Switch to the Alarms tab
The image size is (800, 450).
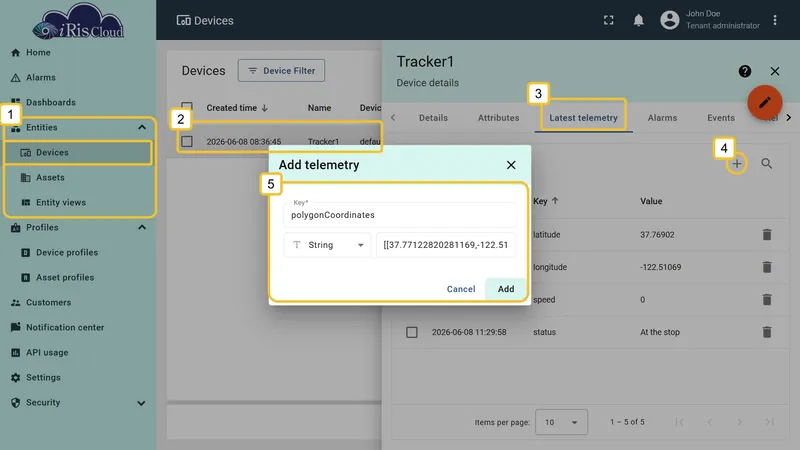point(662,118)
